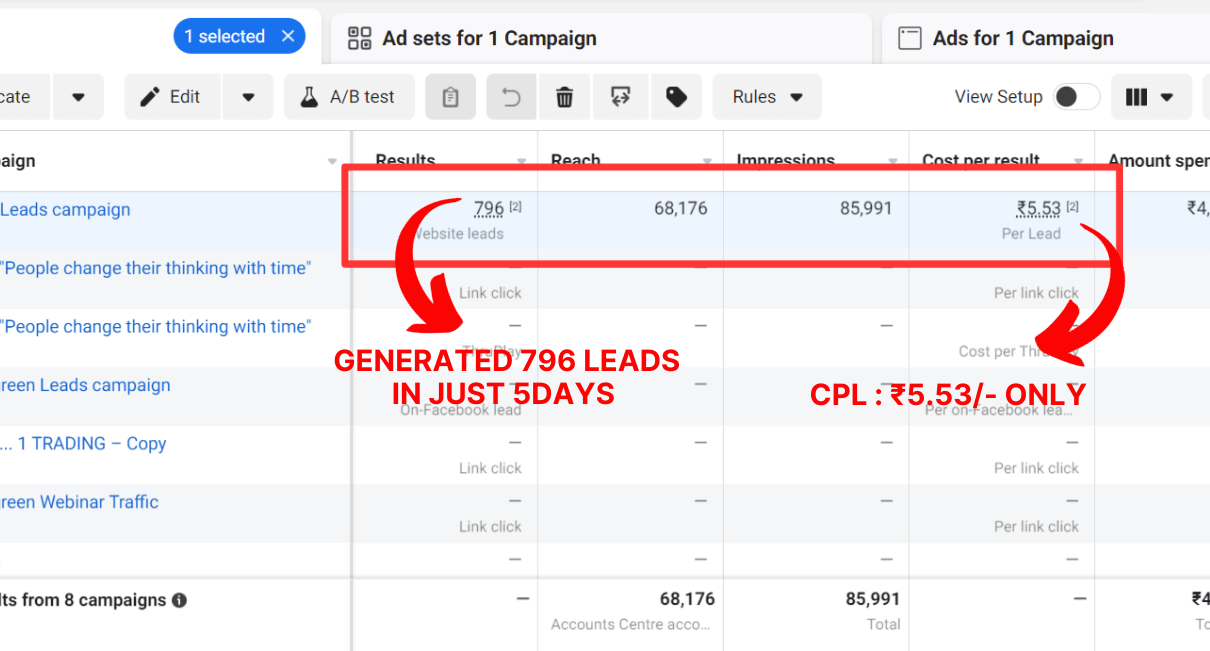Click the clipboard paste icon
The image size is (1210, 651).
click(450, 97)
